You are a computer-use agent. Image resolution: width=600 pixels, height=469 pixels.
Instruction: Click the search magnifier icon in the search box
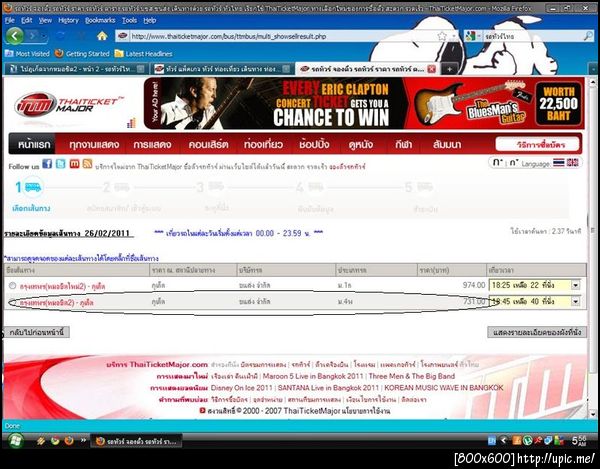[x=587, y=36]
